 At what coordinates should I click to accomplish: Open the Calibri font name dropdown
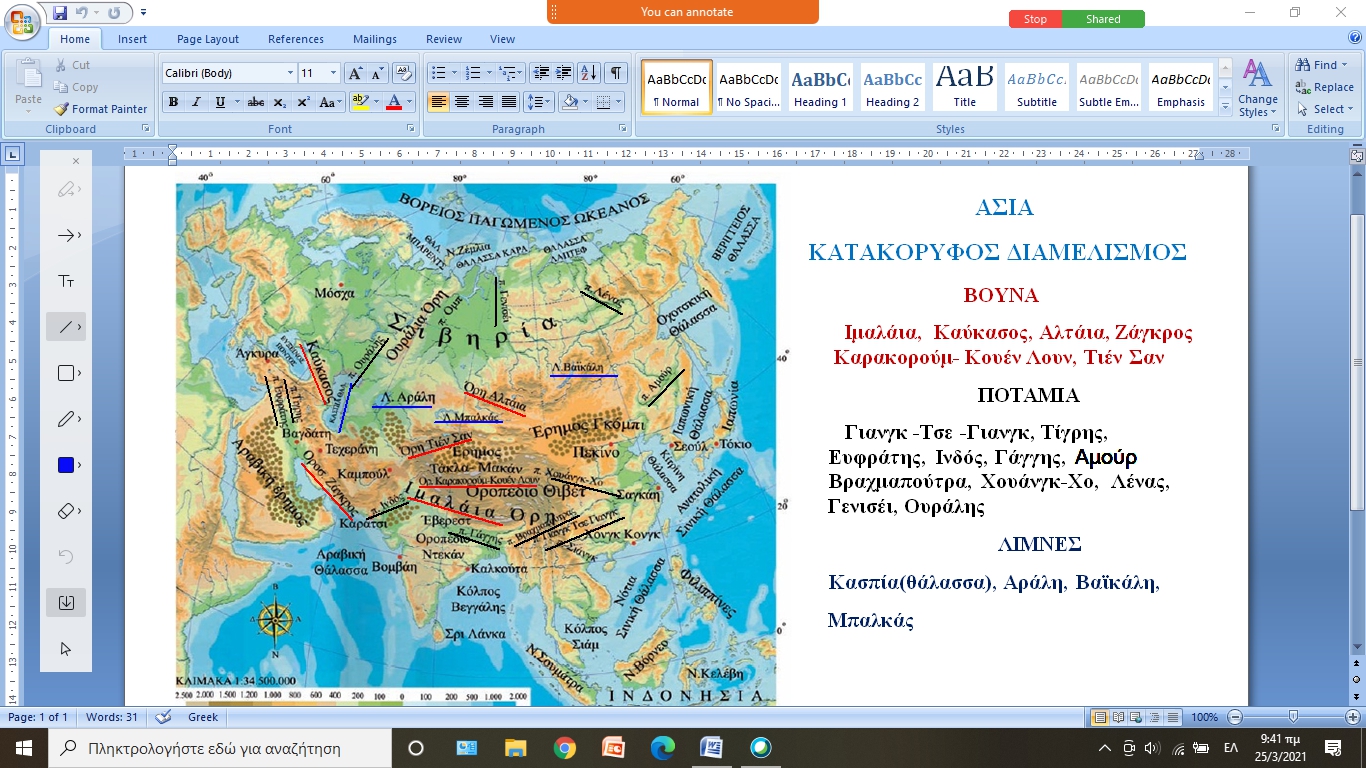pos(291,73)
